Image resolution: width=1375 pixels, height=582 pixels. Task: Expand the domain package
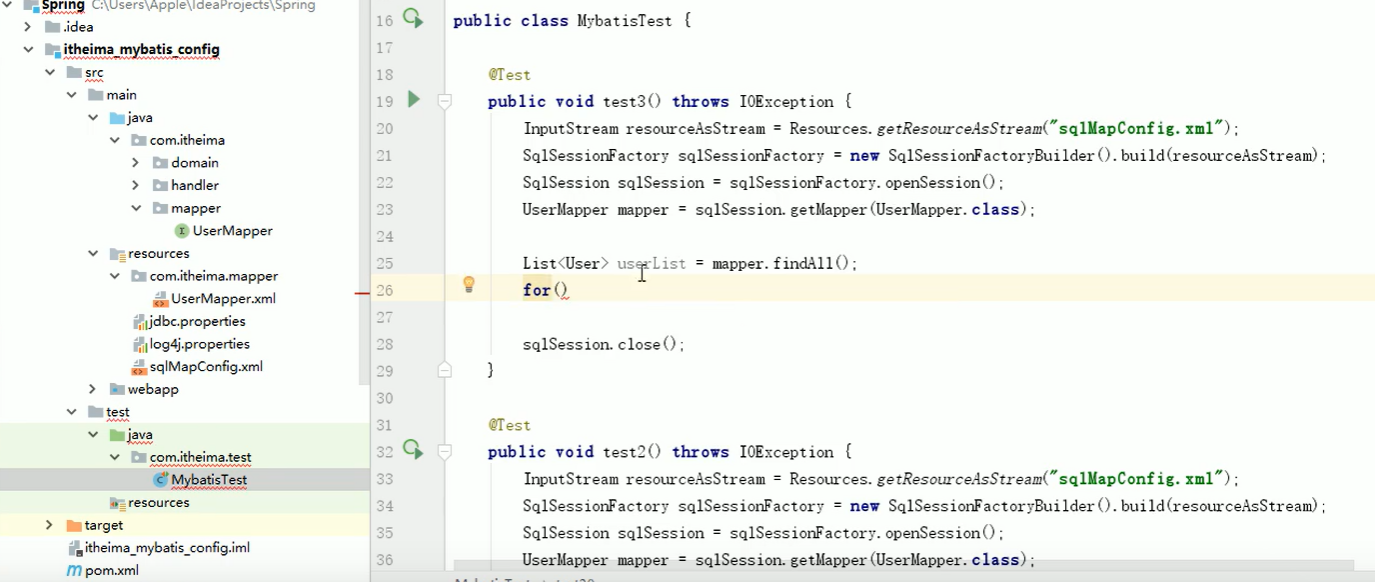[x=134, y=162]
